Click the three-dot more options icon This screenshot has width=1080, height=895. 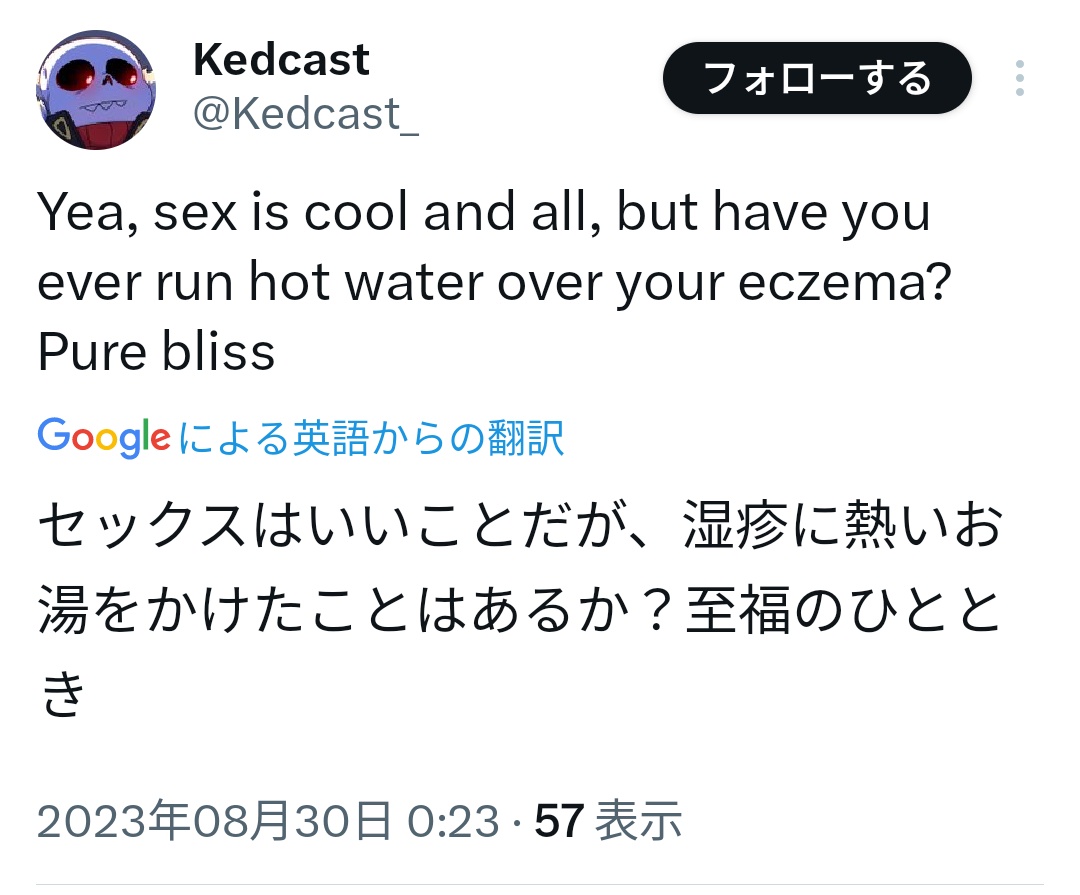(1019, 78)
